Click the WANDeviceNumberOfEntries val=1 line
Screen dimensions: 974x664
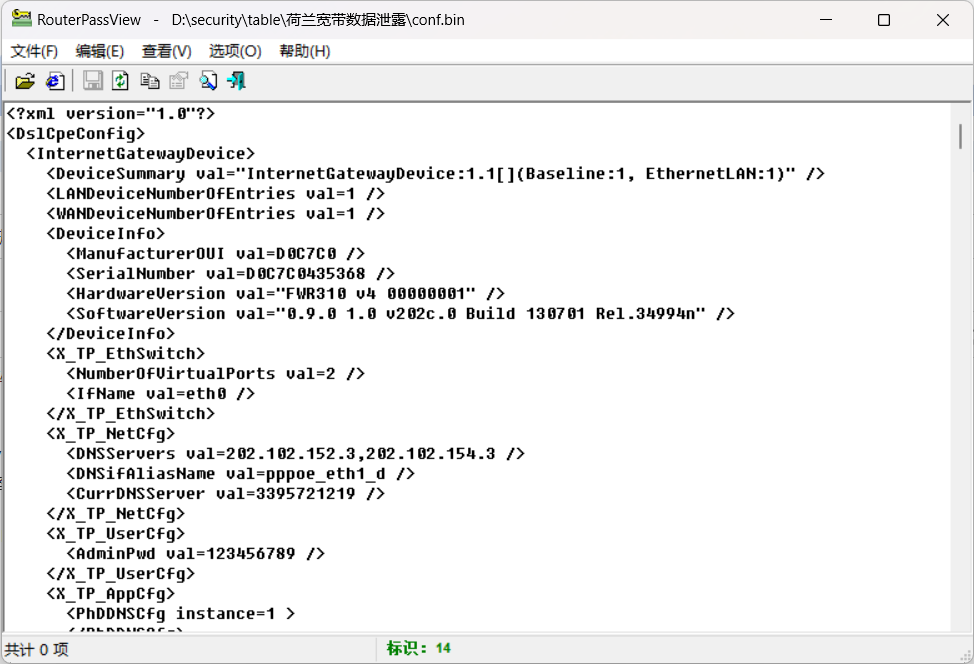pos(216,213)
